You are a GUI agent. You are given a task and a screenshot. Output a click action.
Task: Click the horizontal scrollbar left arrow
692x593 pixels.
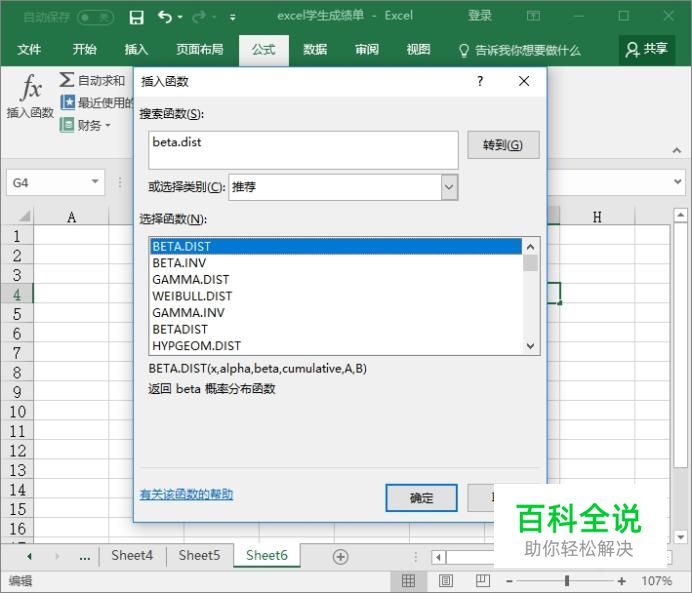[438, 557]
